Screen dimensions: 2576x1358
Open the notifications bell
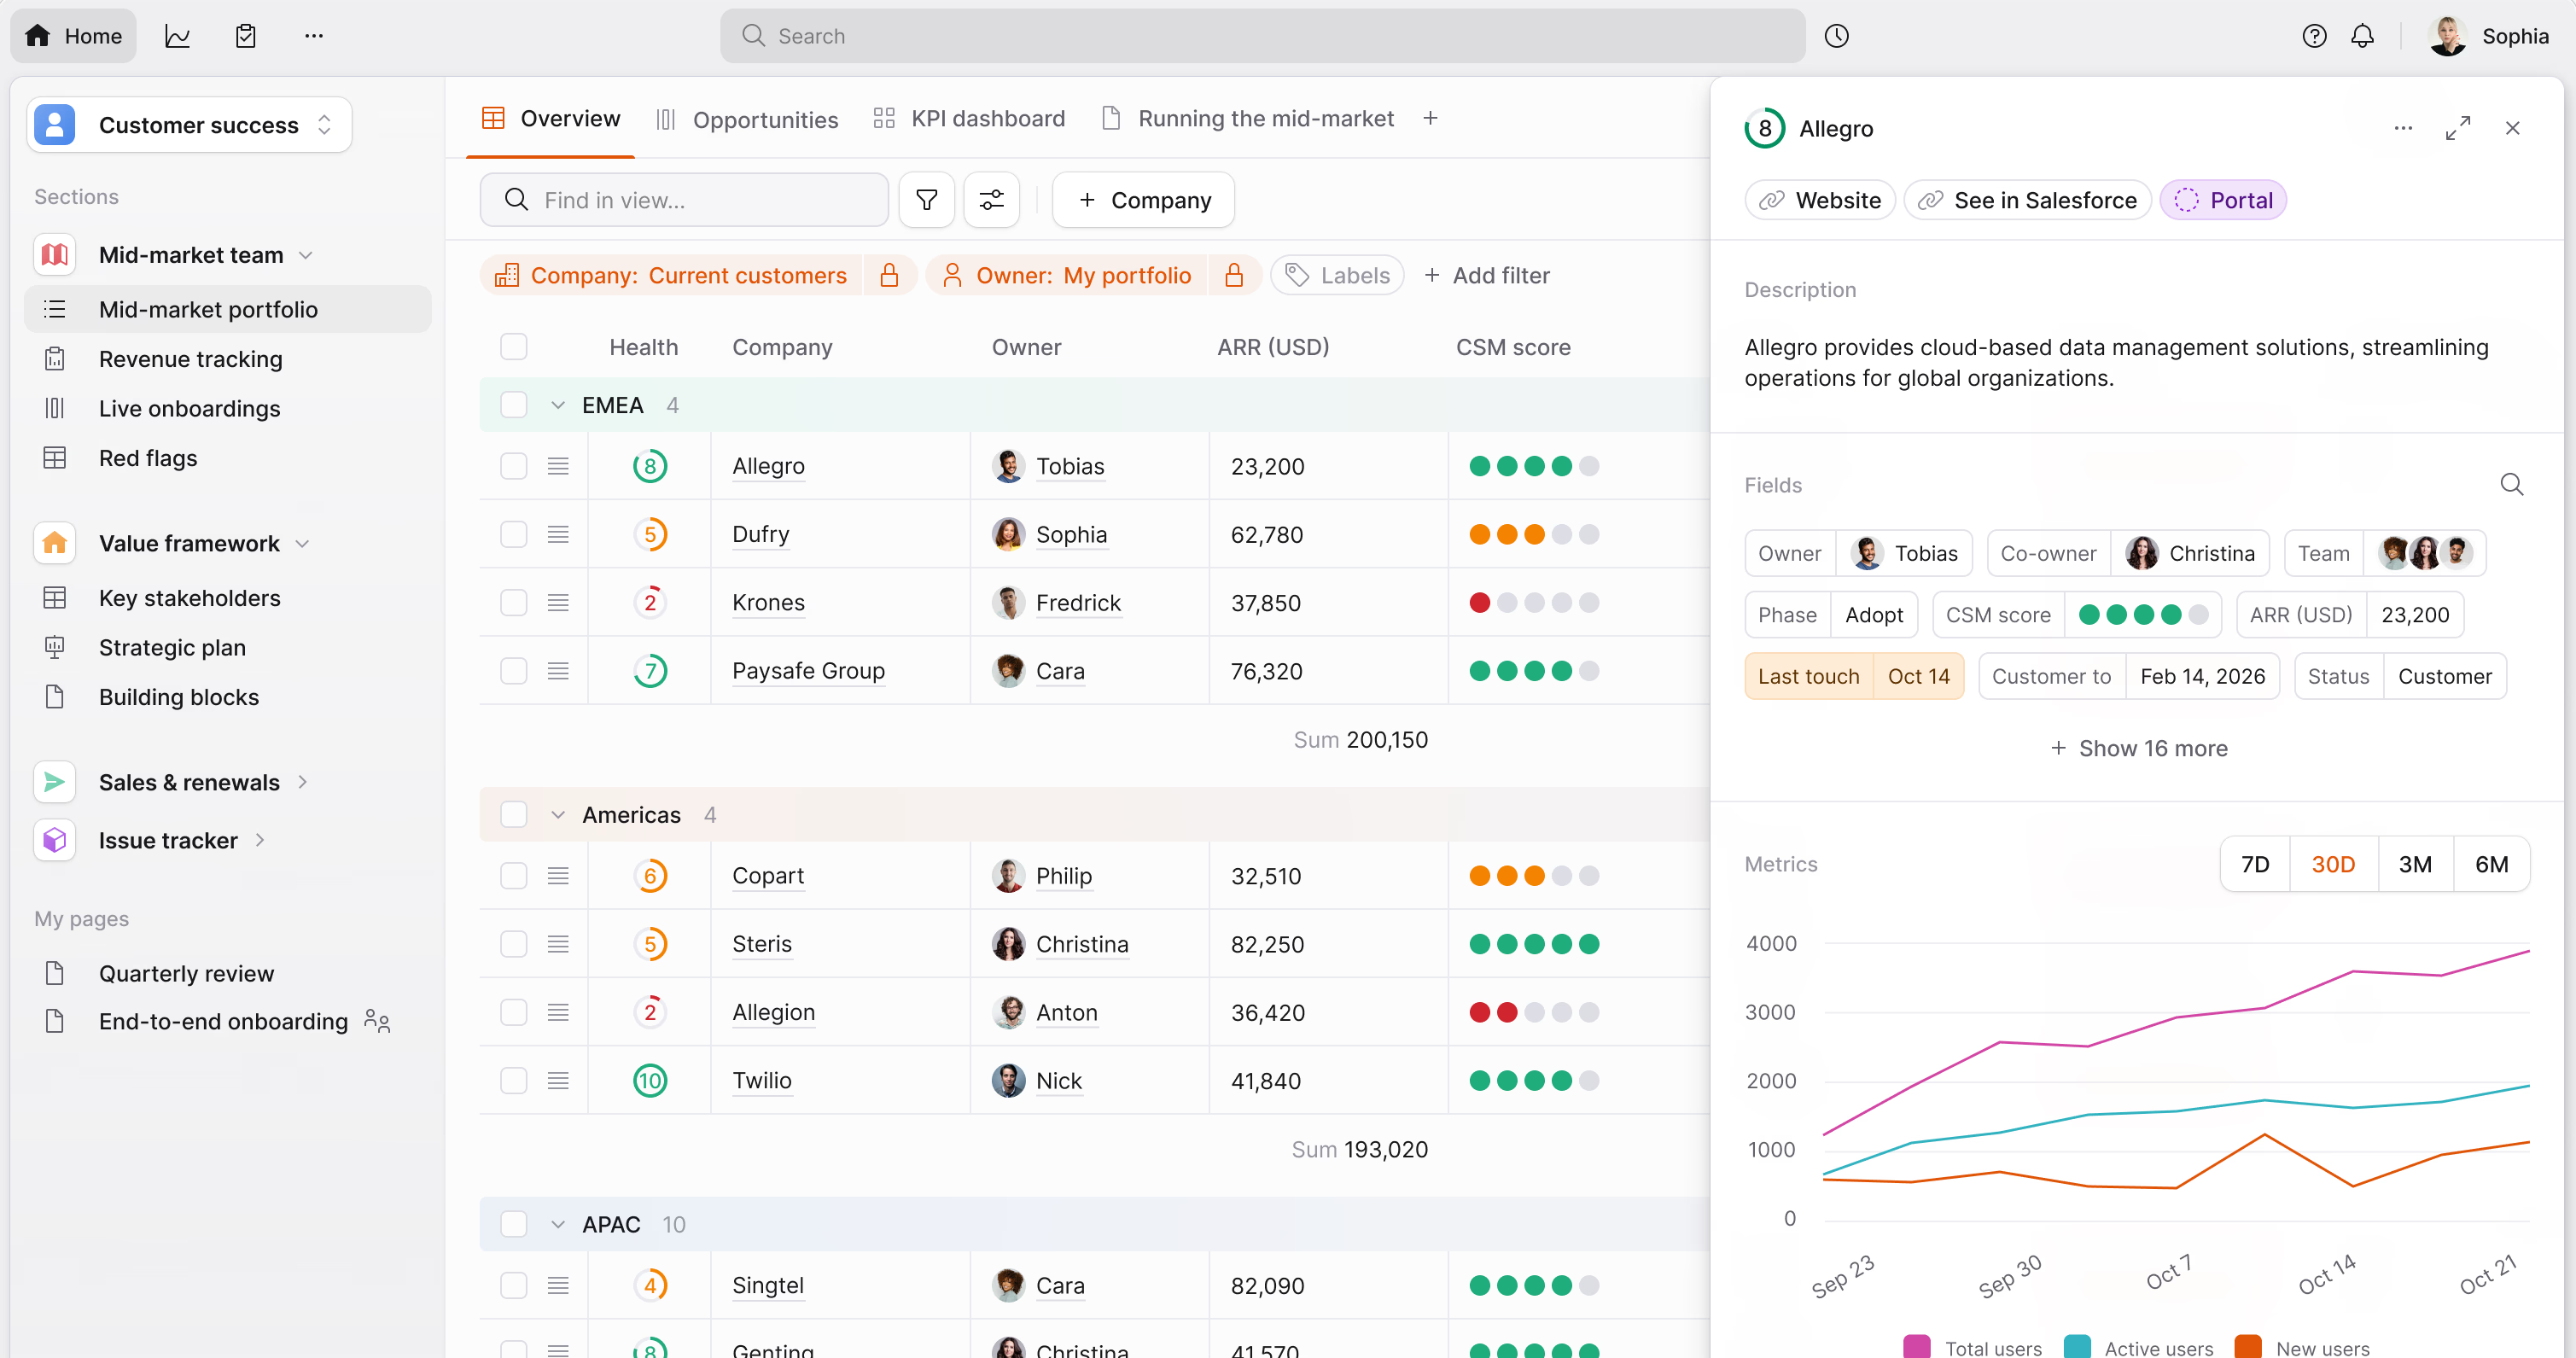click(x=2362, y=36)
